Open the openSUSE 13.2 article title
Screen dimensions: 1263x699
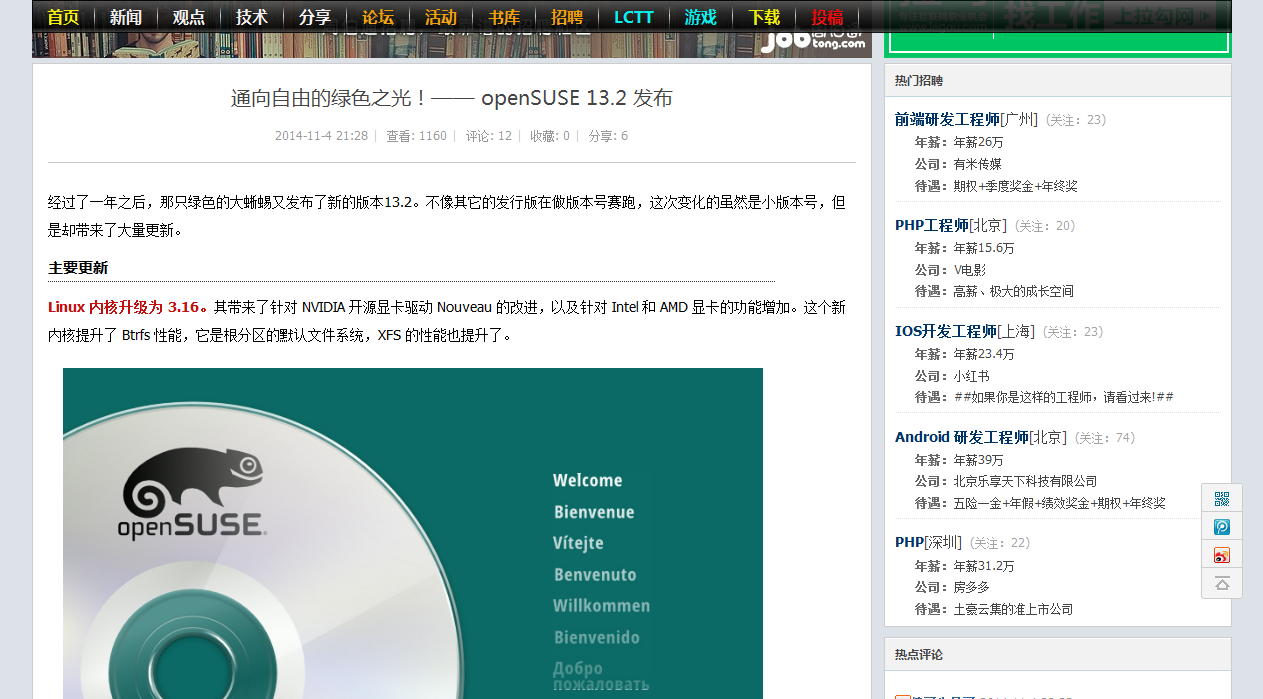click(452, 98)
